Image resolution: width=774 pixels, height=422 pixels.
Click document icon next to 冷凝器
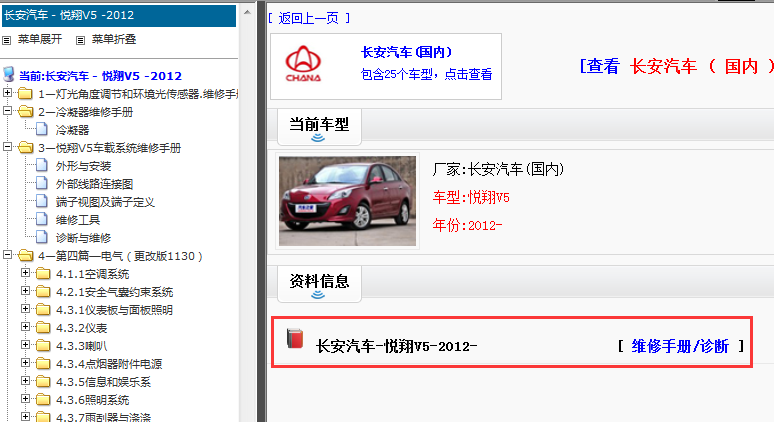42,129
